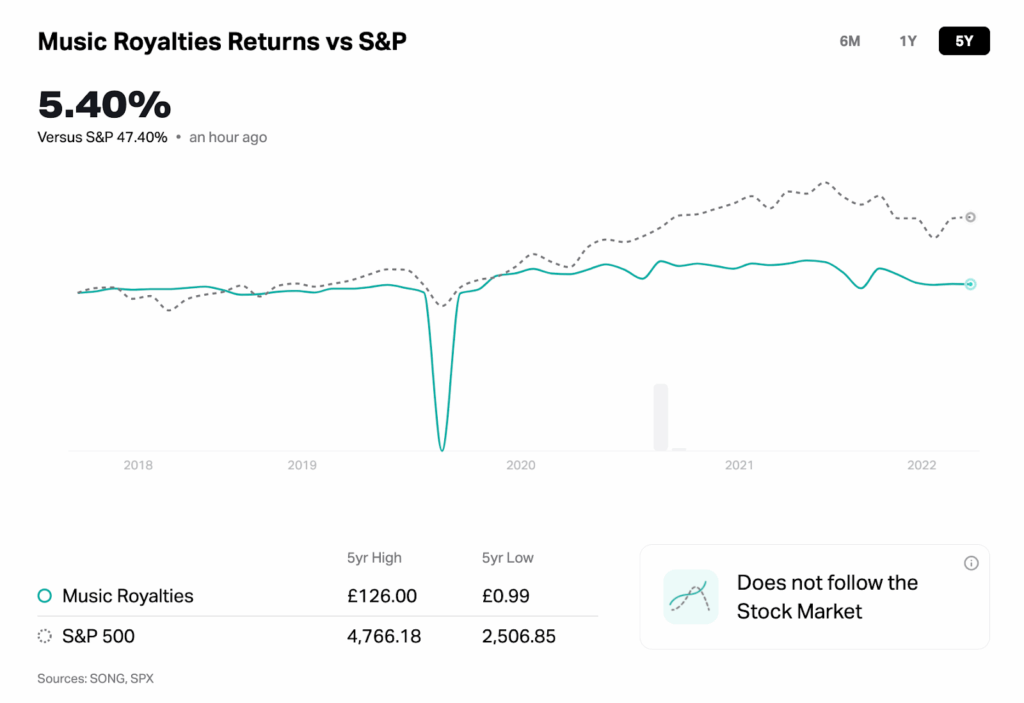Viewport: 1024px width, 703px height.
Task: Click the 5.40% return figure
Action: (x=105, y=105)
